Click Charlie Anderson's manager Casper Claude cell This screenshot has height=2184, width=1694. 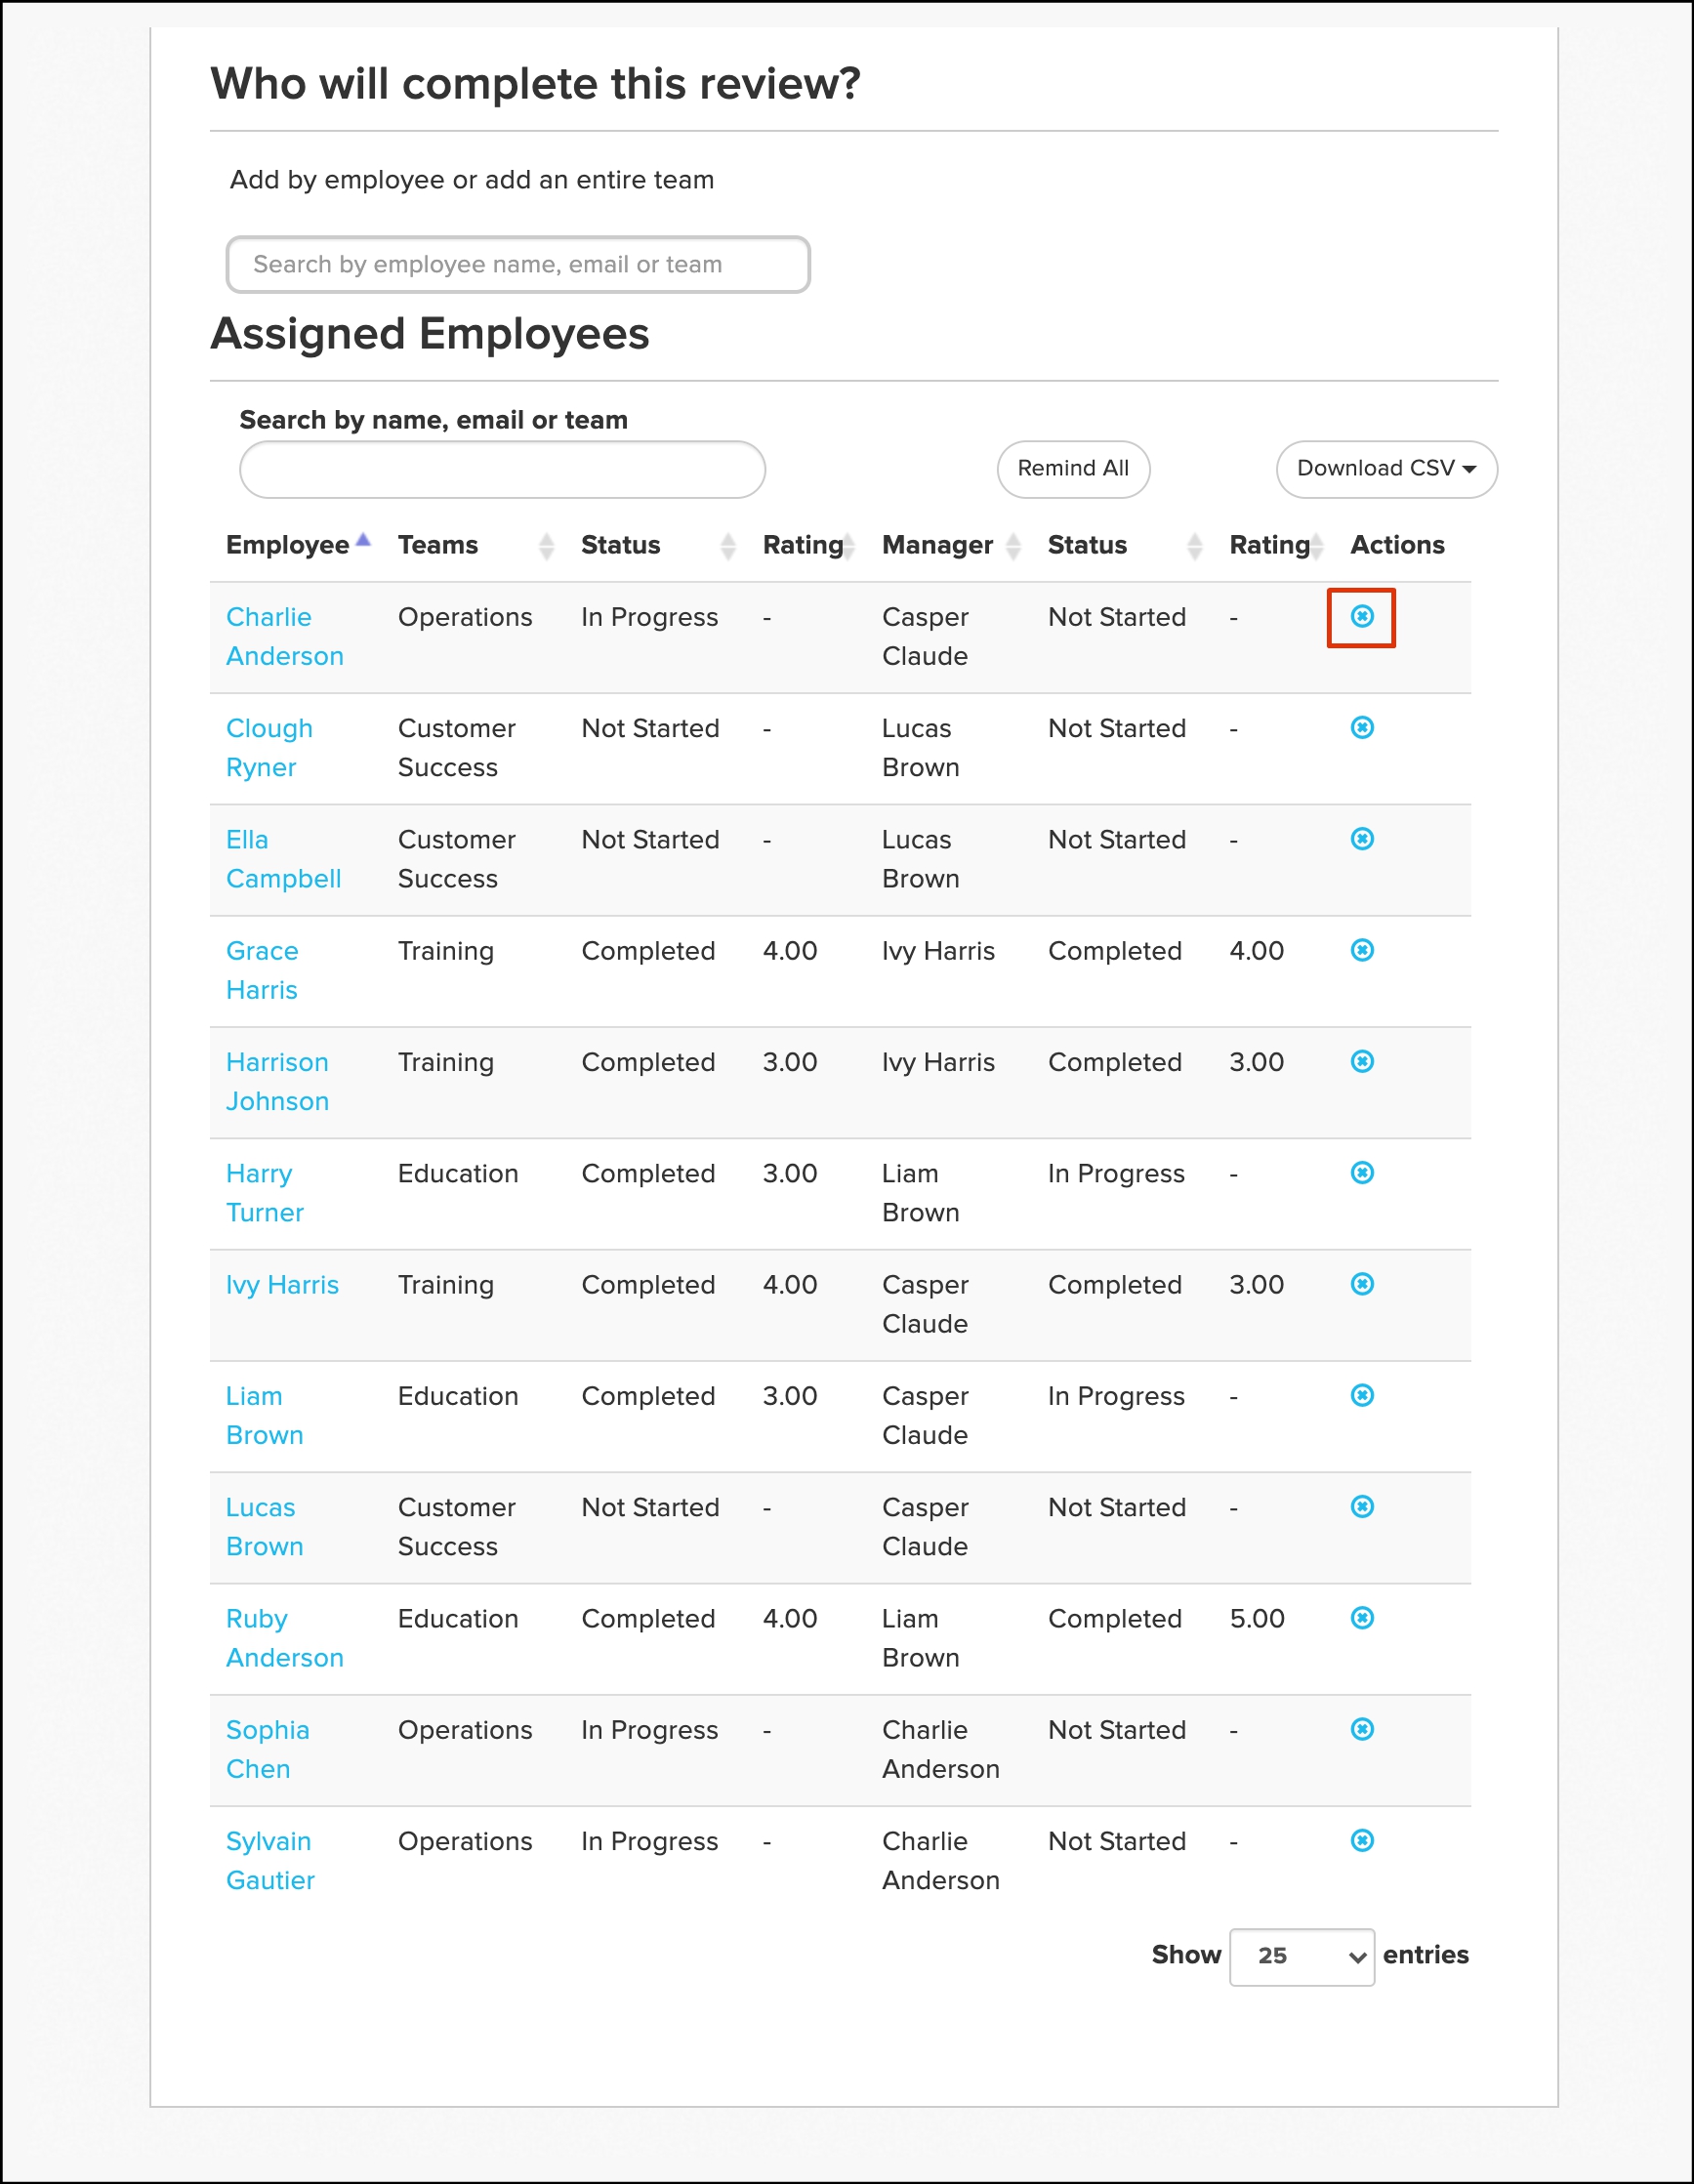[925, 636]
